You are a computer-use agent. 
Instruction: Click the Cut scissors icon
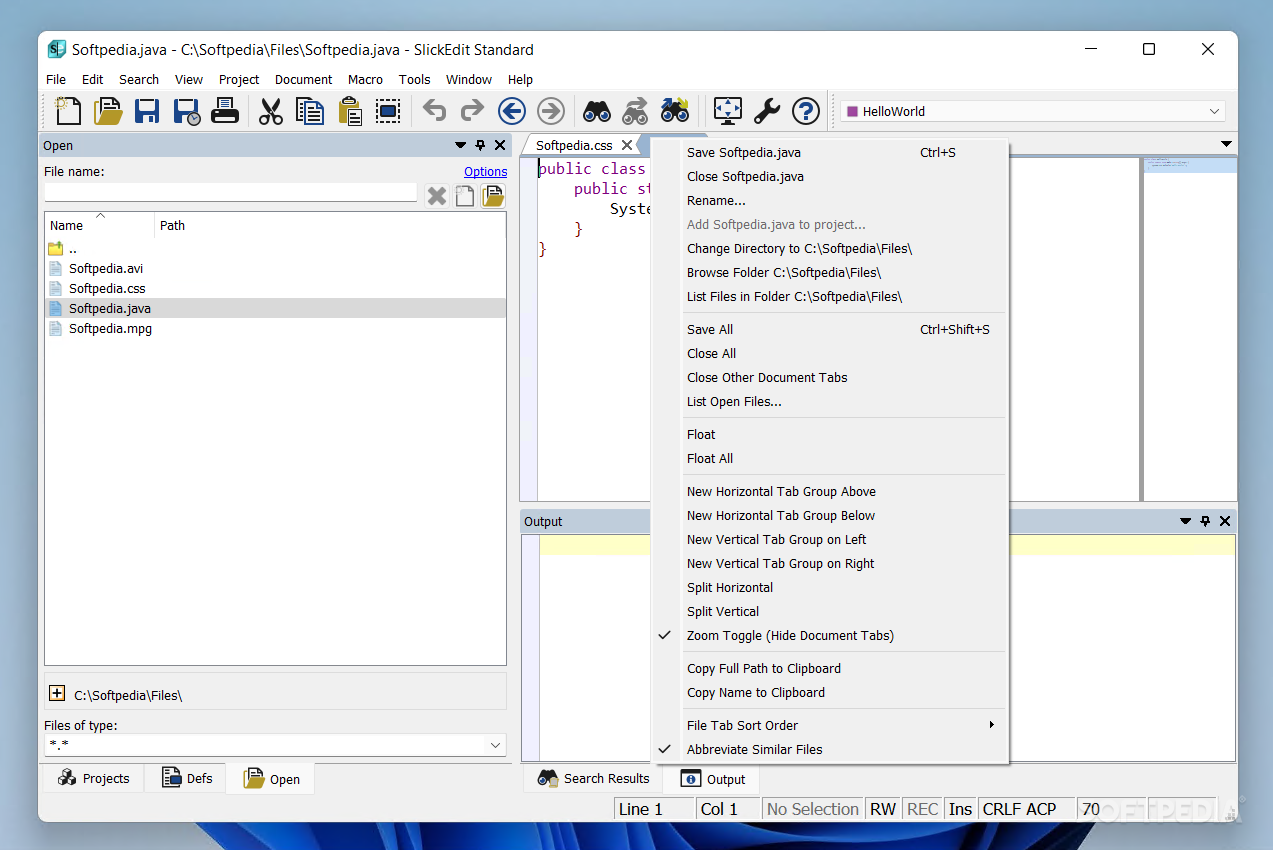(271, 110)
